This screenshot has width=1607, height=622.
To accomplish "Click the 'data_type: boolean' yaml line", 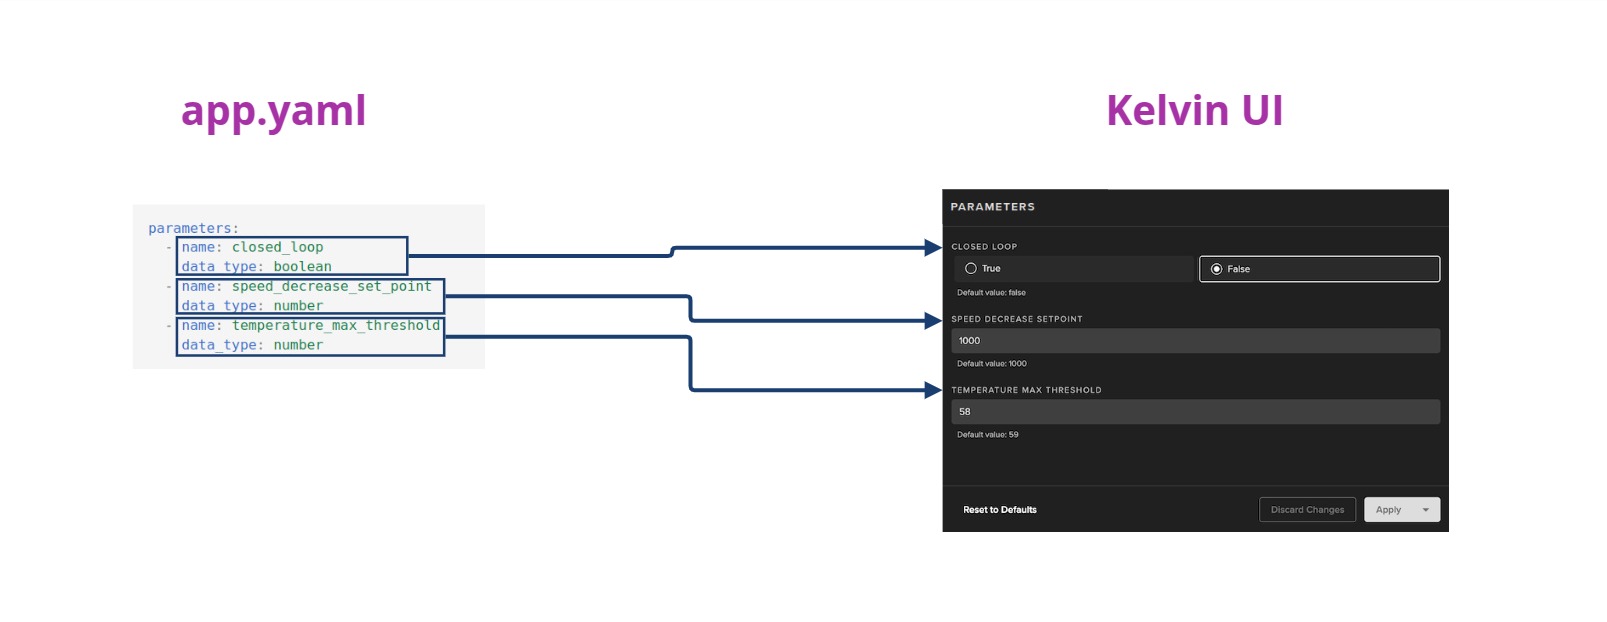I will coord(256,267).
